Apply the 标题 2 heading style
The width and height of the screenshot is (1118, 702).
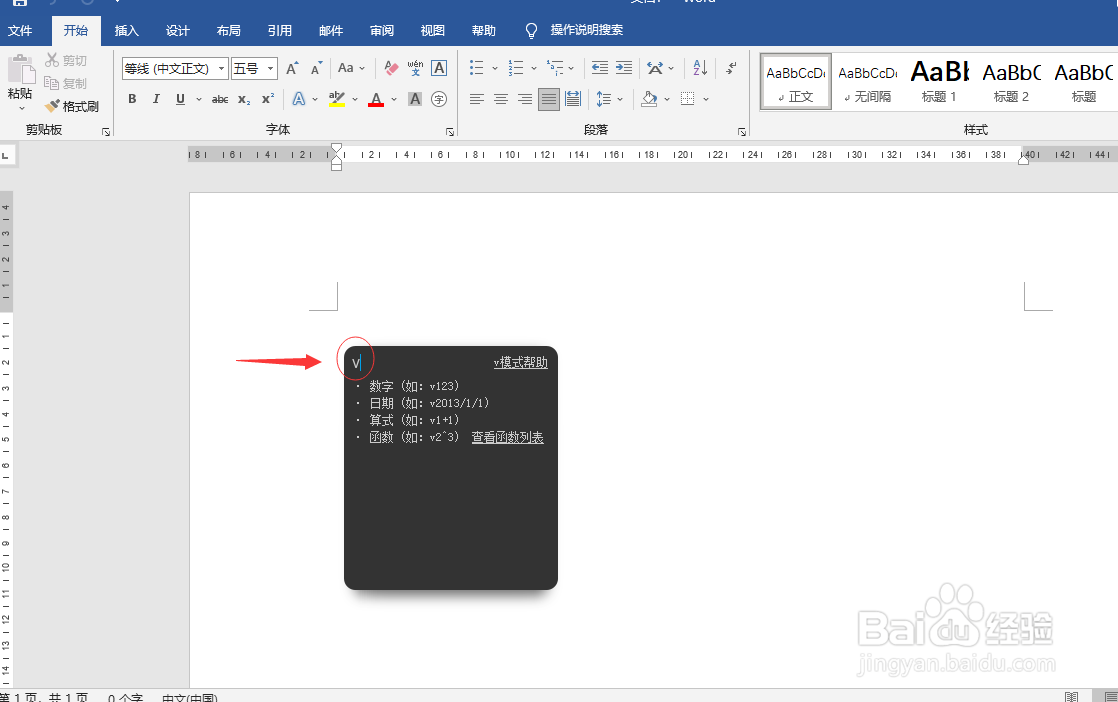tap(1011, 82)
